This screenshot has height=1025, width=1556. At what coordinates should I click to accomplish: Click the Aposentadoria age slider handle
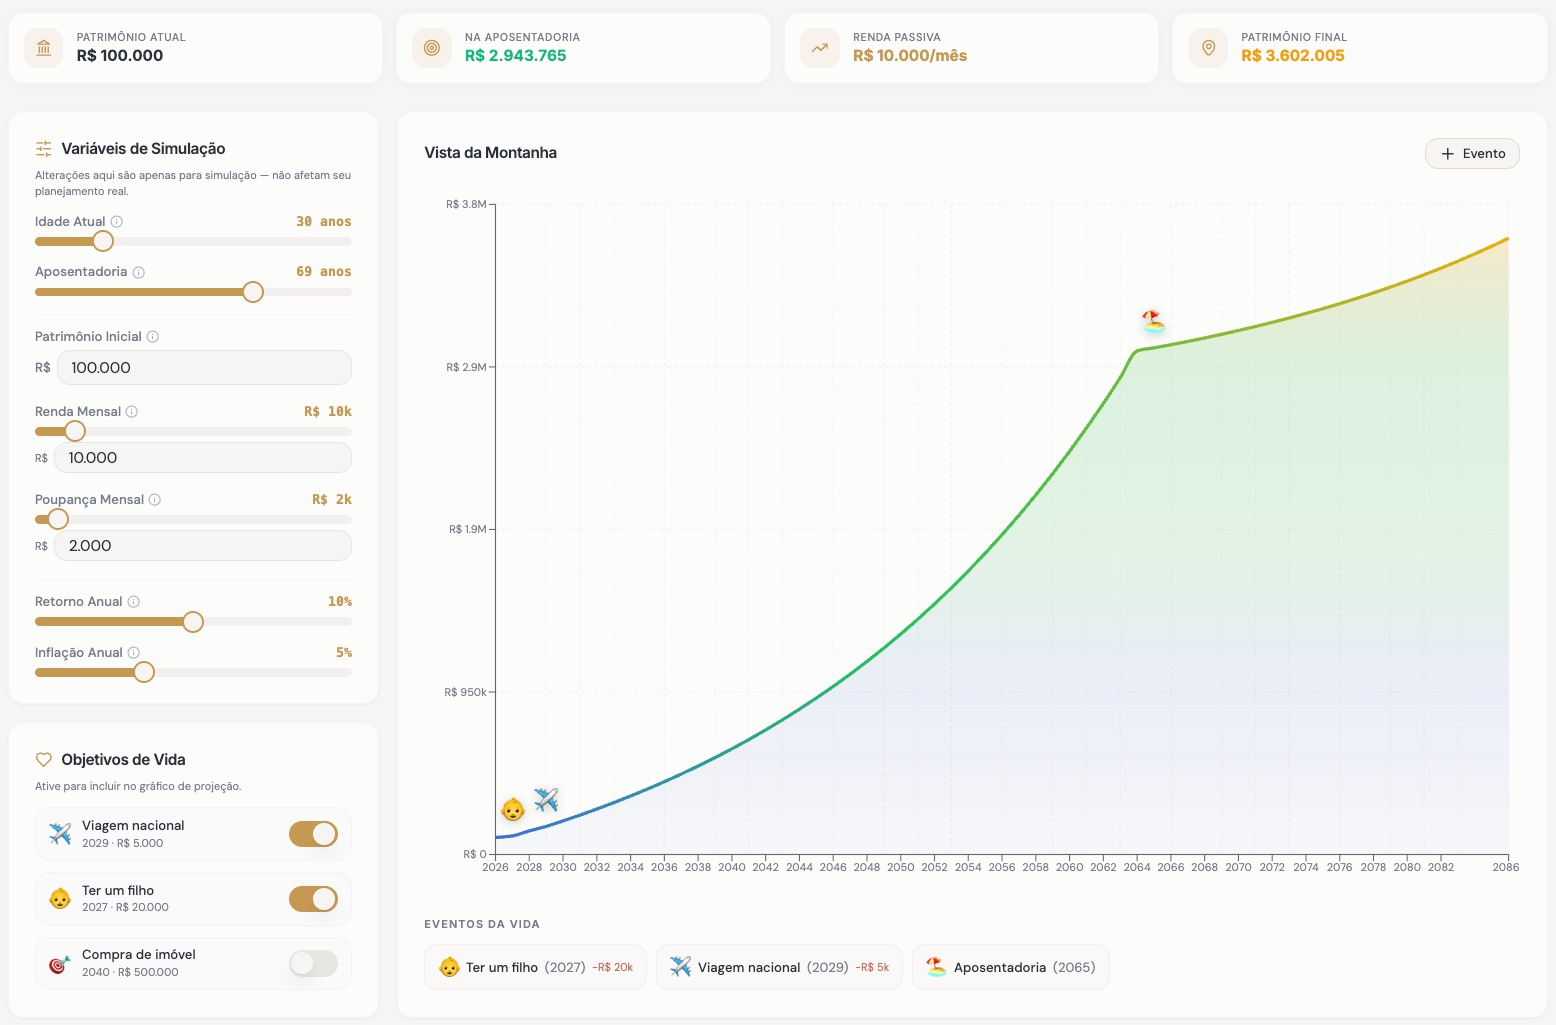tap(253, 292)
